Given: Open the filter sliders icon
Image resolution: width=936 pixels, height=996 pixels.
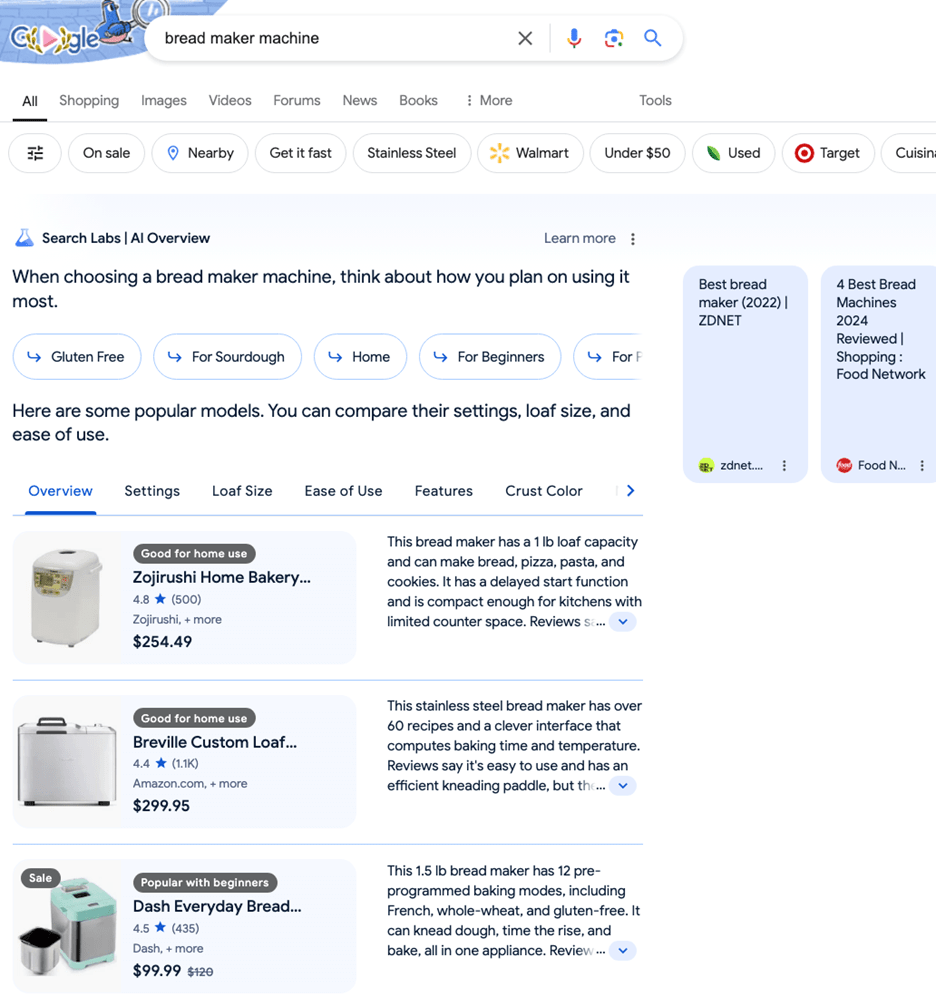Looking at the screenshot, I should (x=35, y=153).
